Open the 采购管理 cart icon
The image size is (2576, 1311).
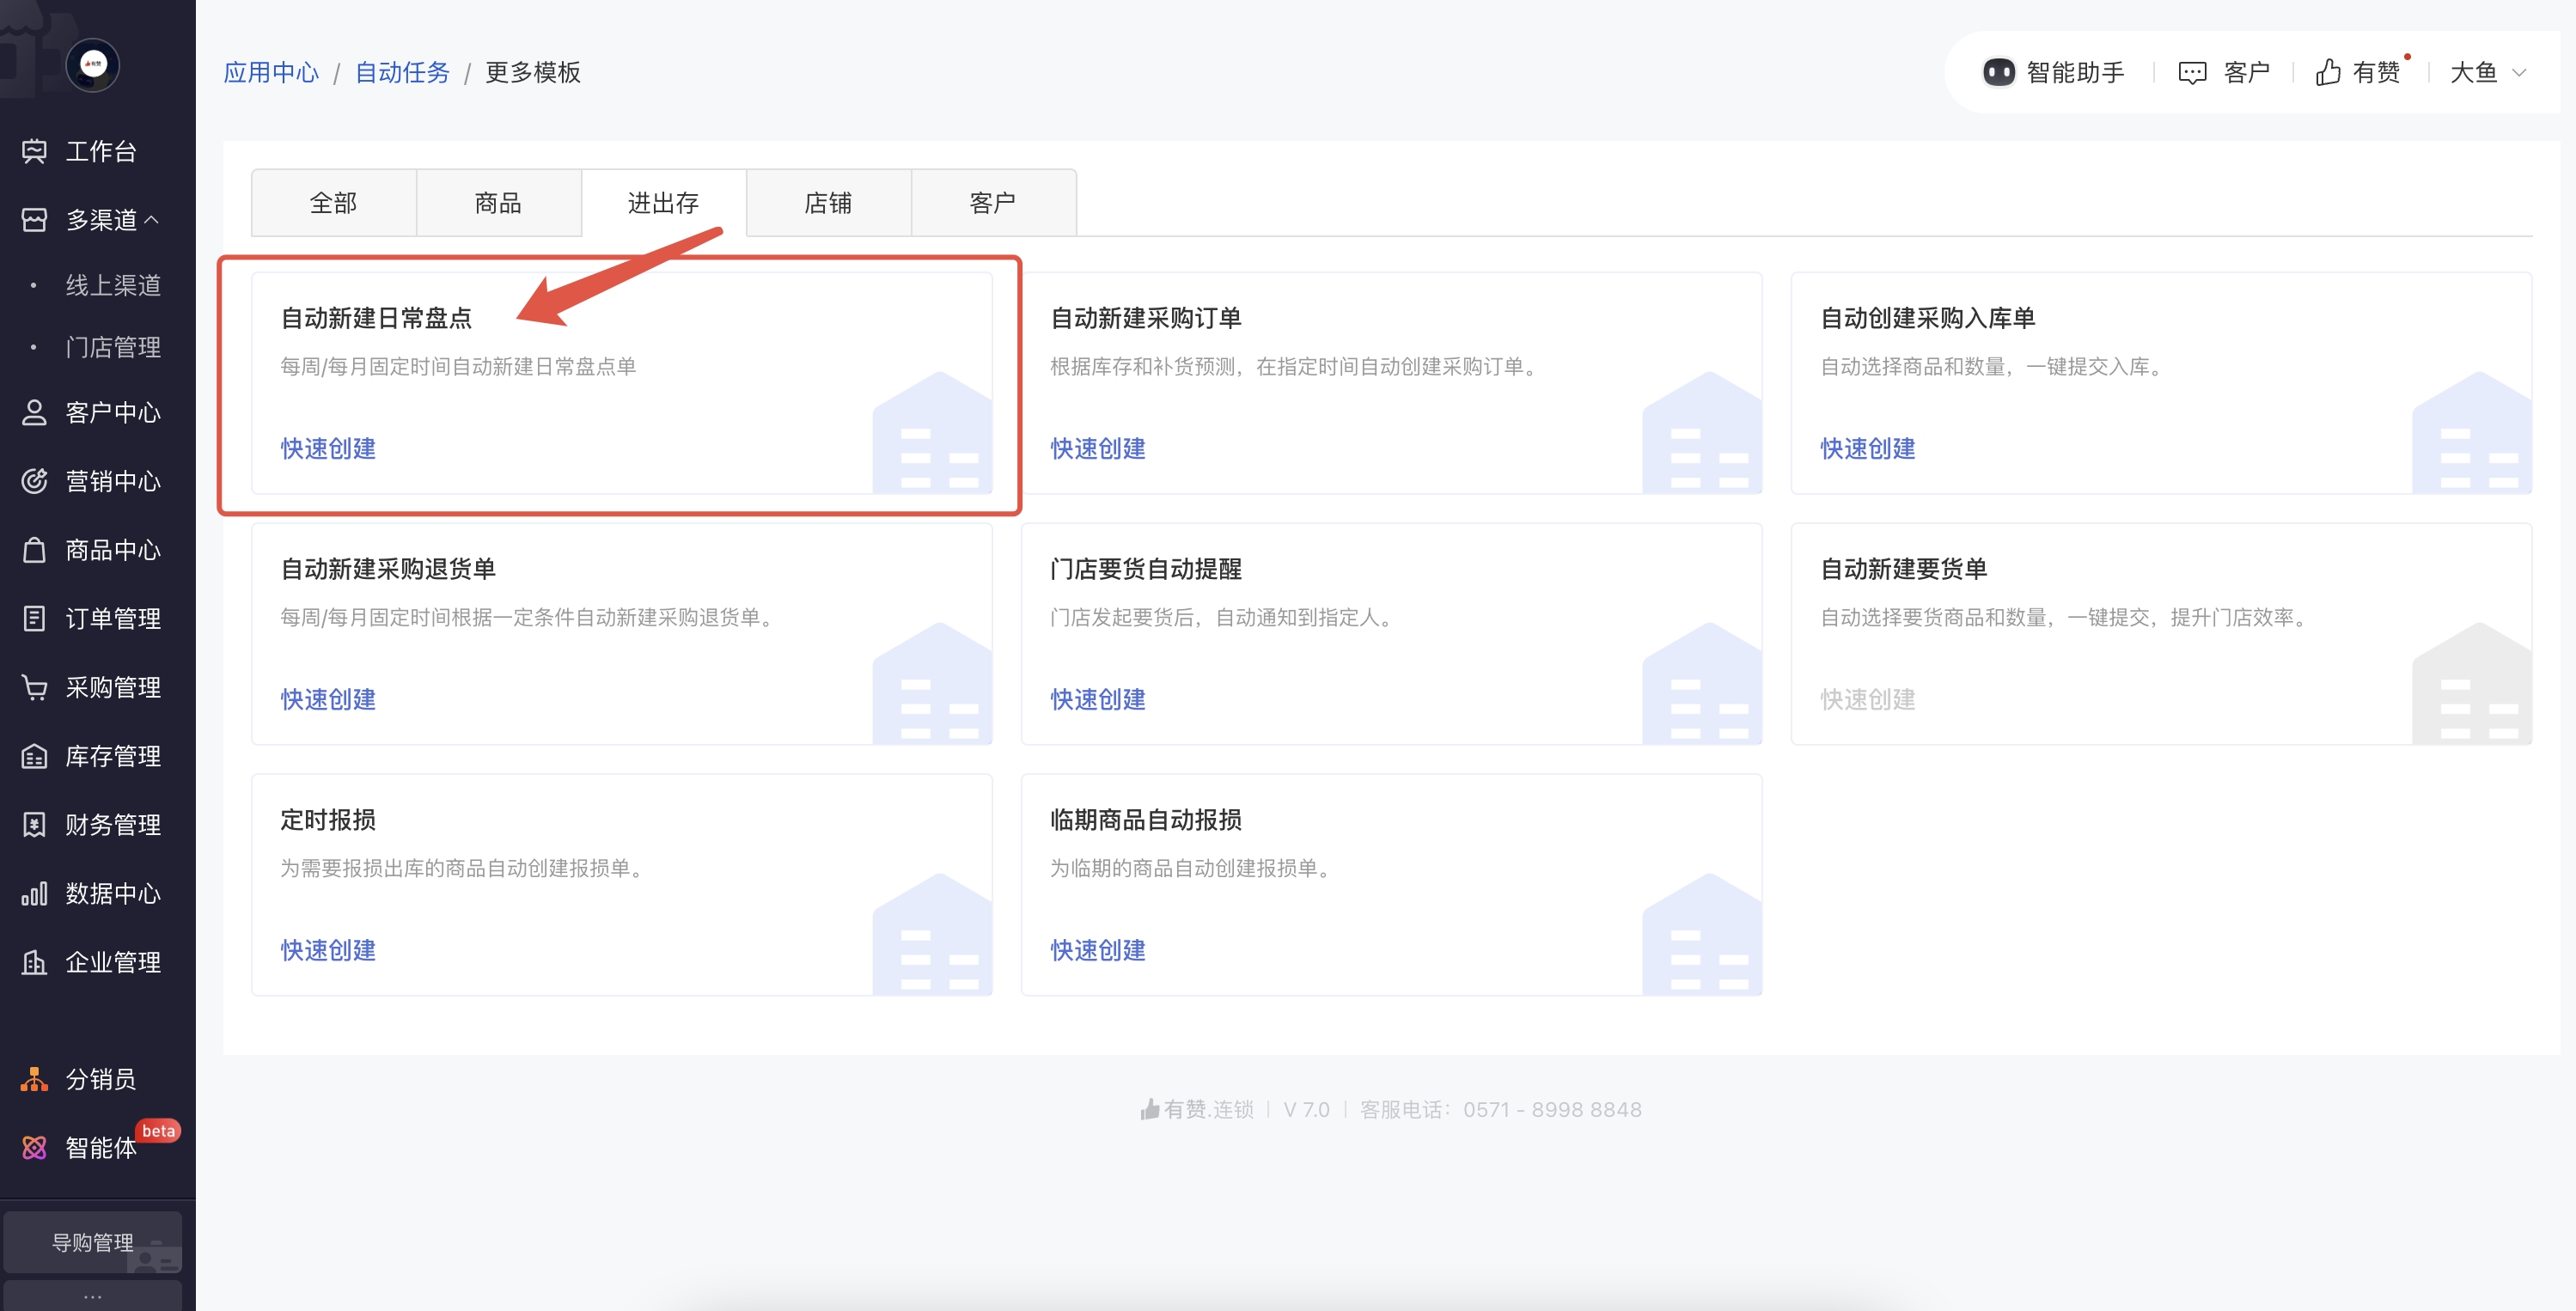pos(34,687)
